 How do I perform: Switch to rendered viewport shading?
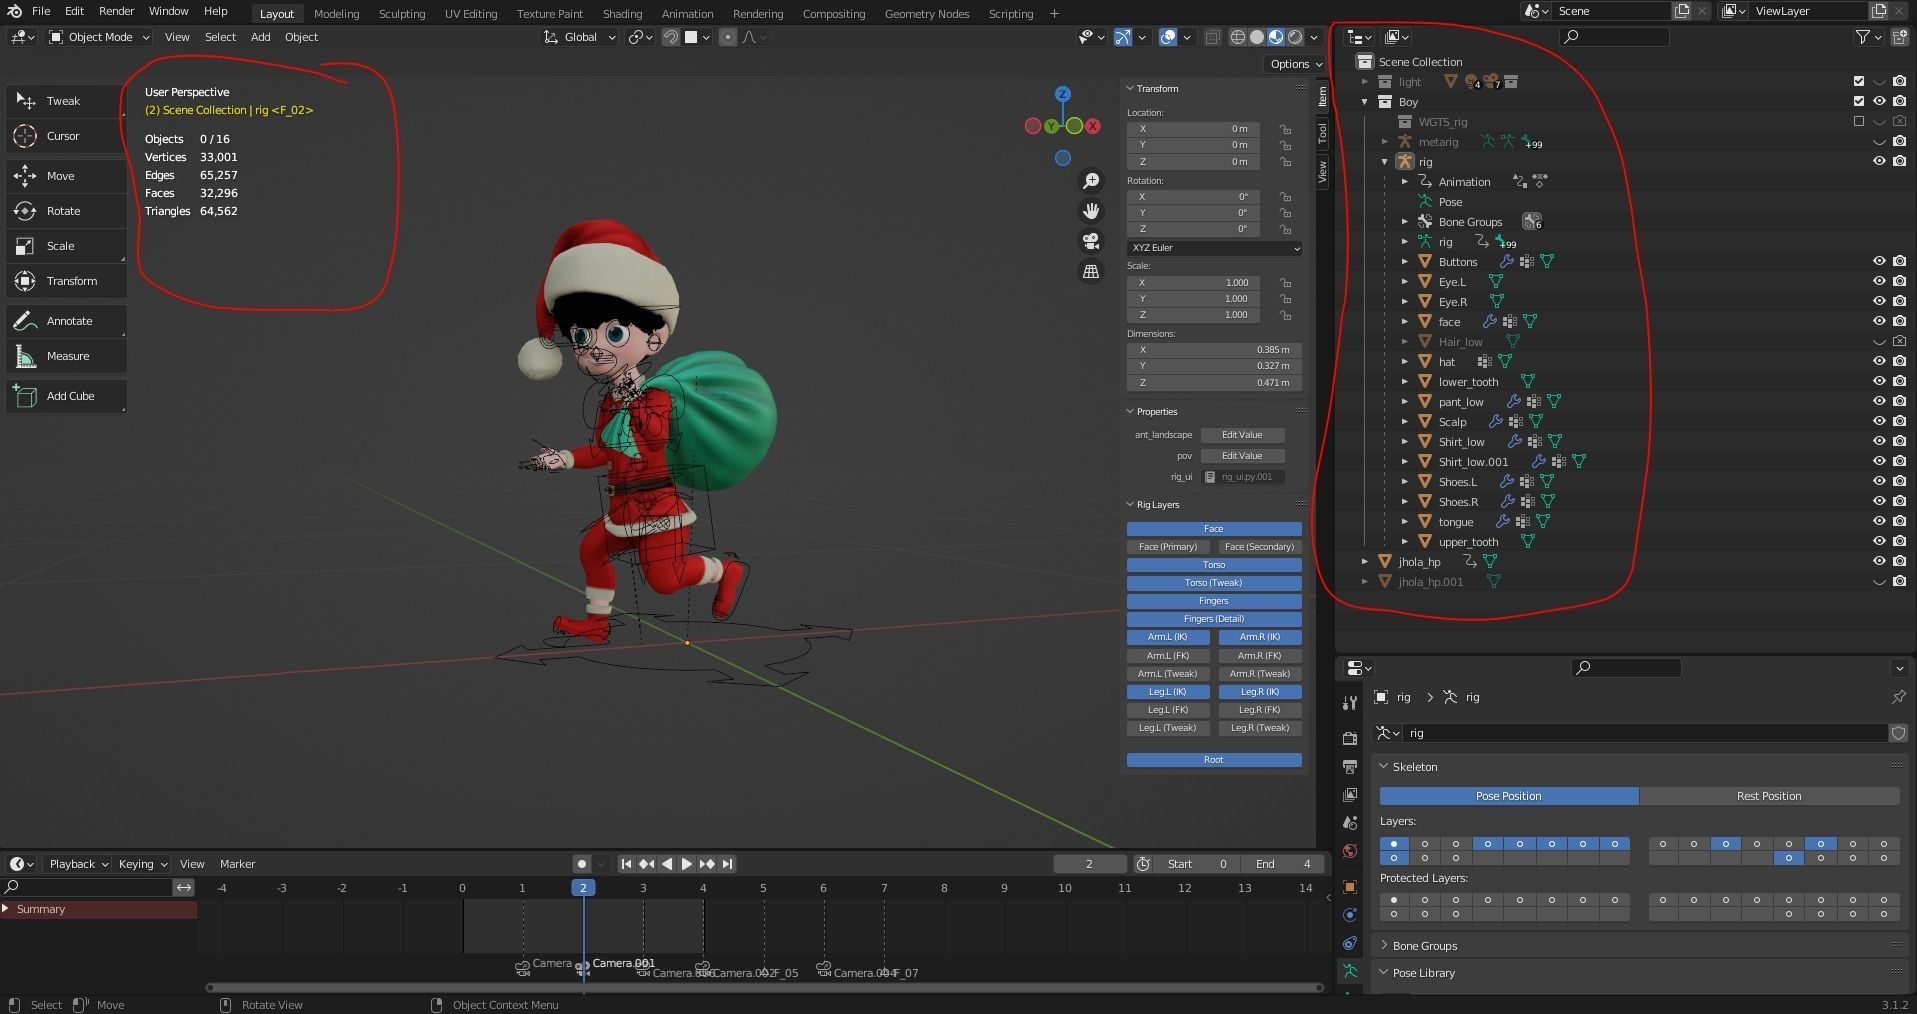point(1295,37)
